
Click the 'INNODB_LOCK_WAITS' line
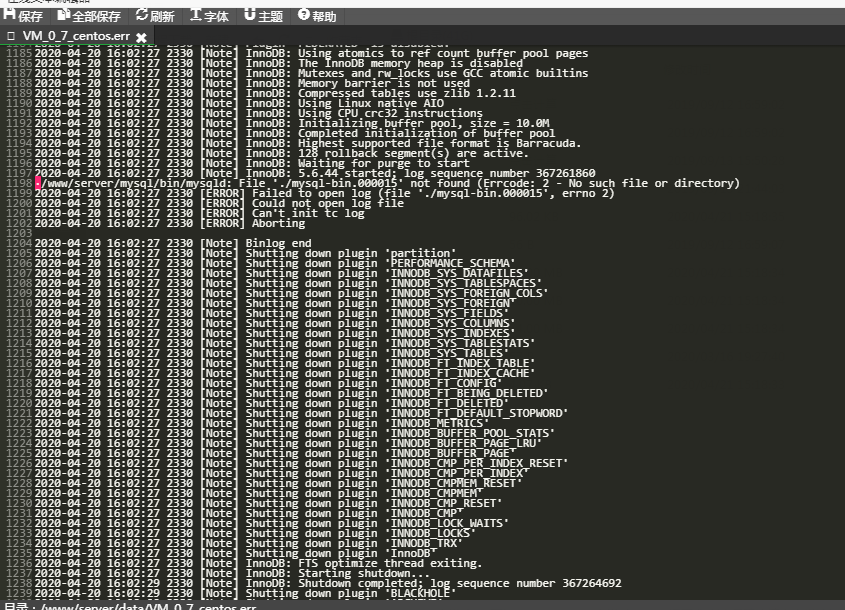272,523
